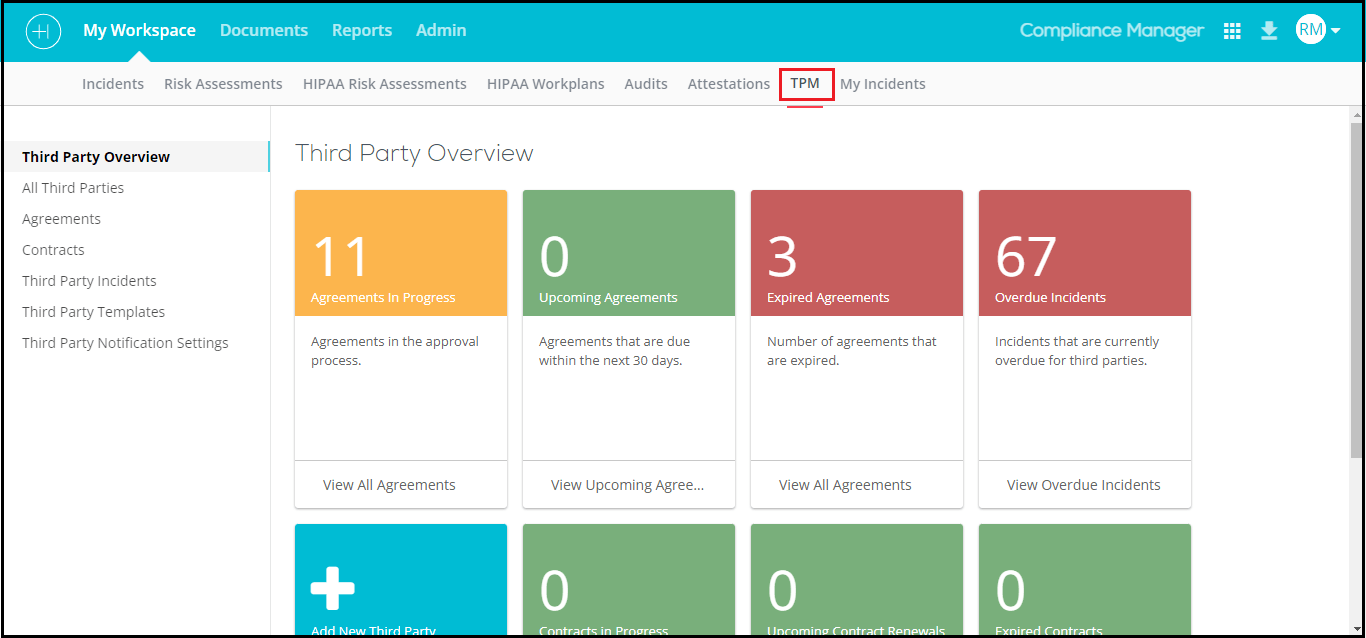Screen dimensions: 1366x638
Task: Click the Agreements In Progress tile
Action: tap(400, 252)
